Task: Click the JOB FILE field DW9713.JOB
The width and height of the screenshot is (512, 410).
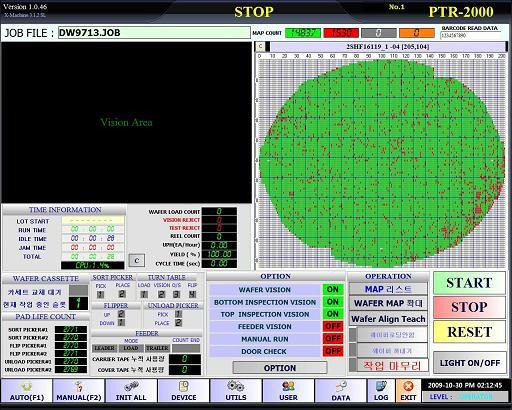Action: point(154,33)
